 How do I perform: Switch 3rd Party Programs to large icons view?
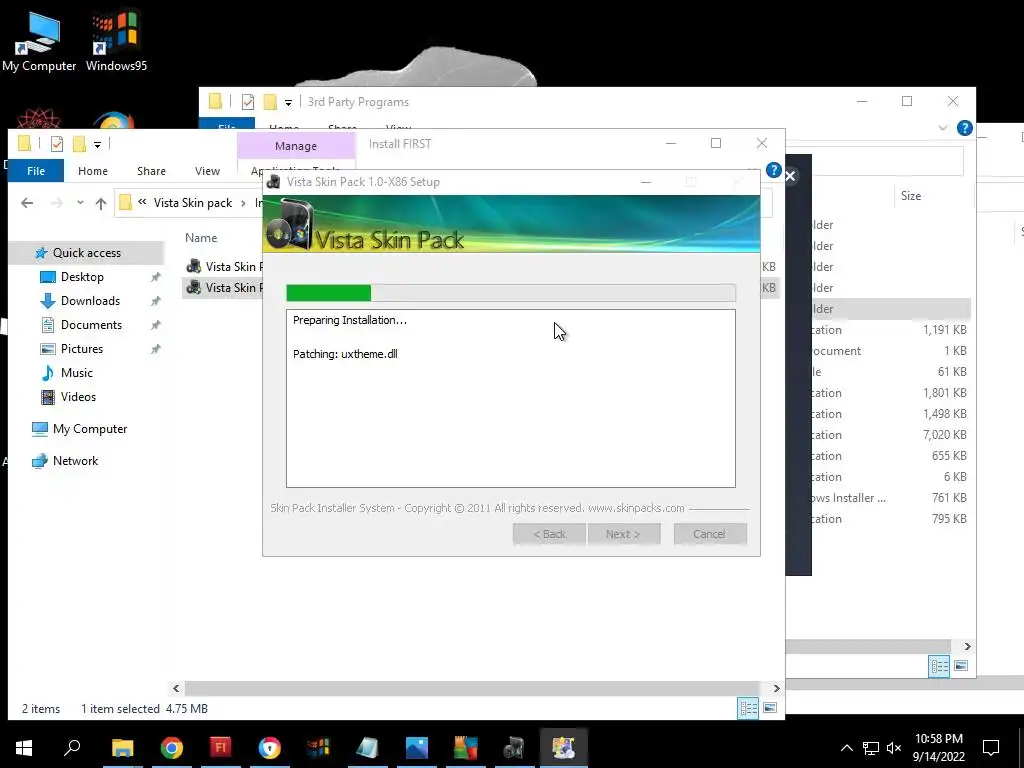(x=961, y=666)
